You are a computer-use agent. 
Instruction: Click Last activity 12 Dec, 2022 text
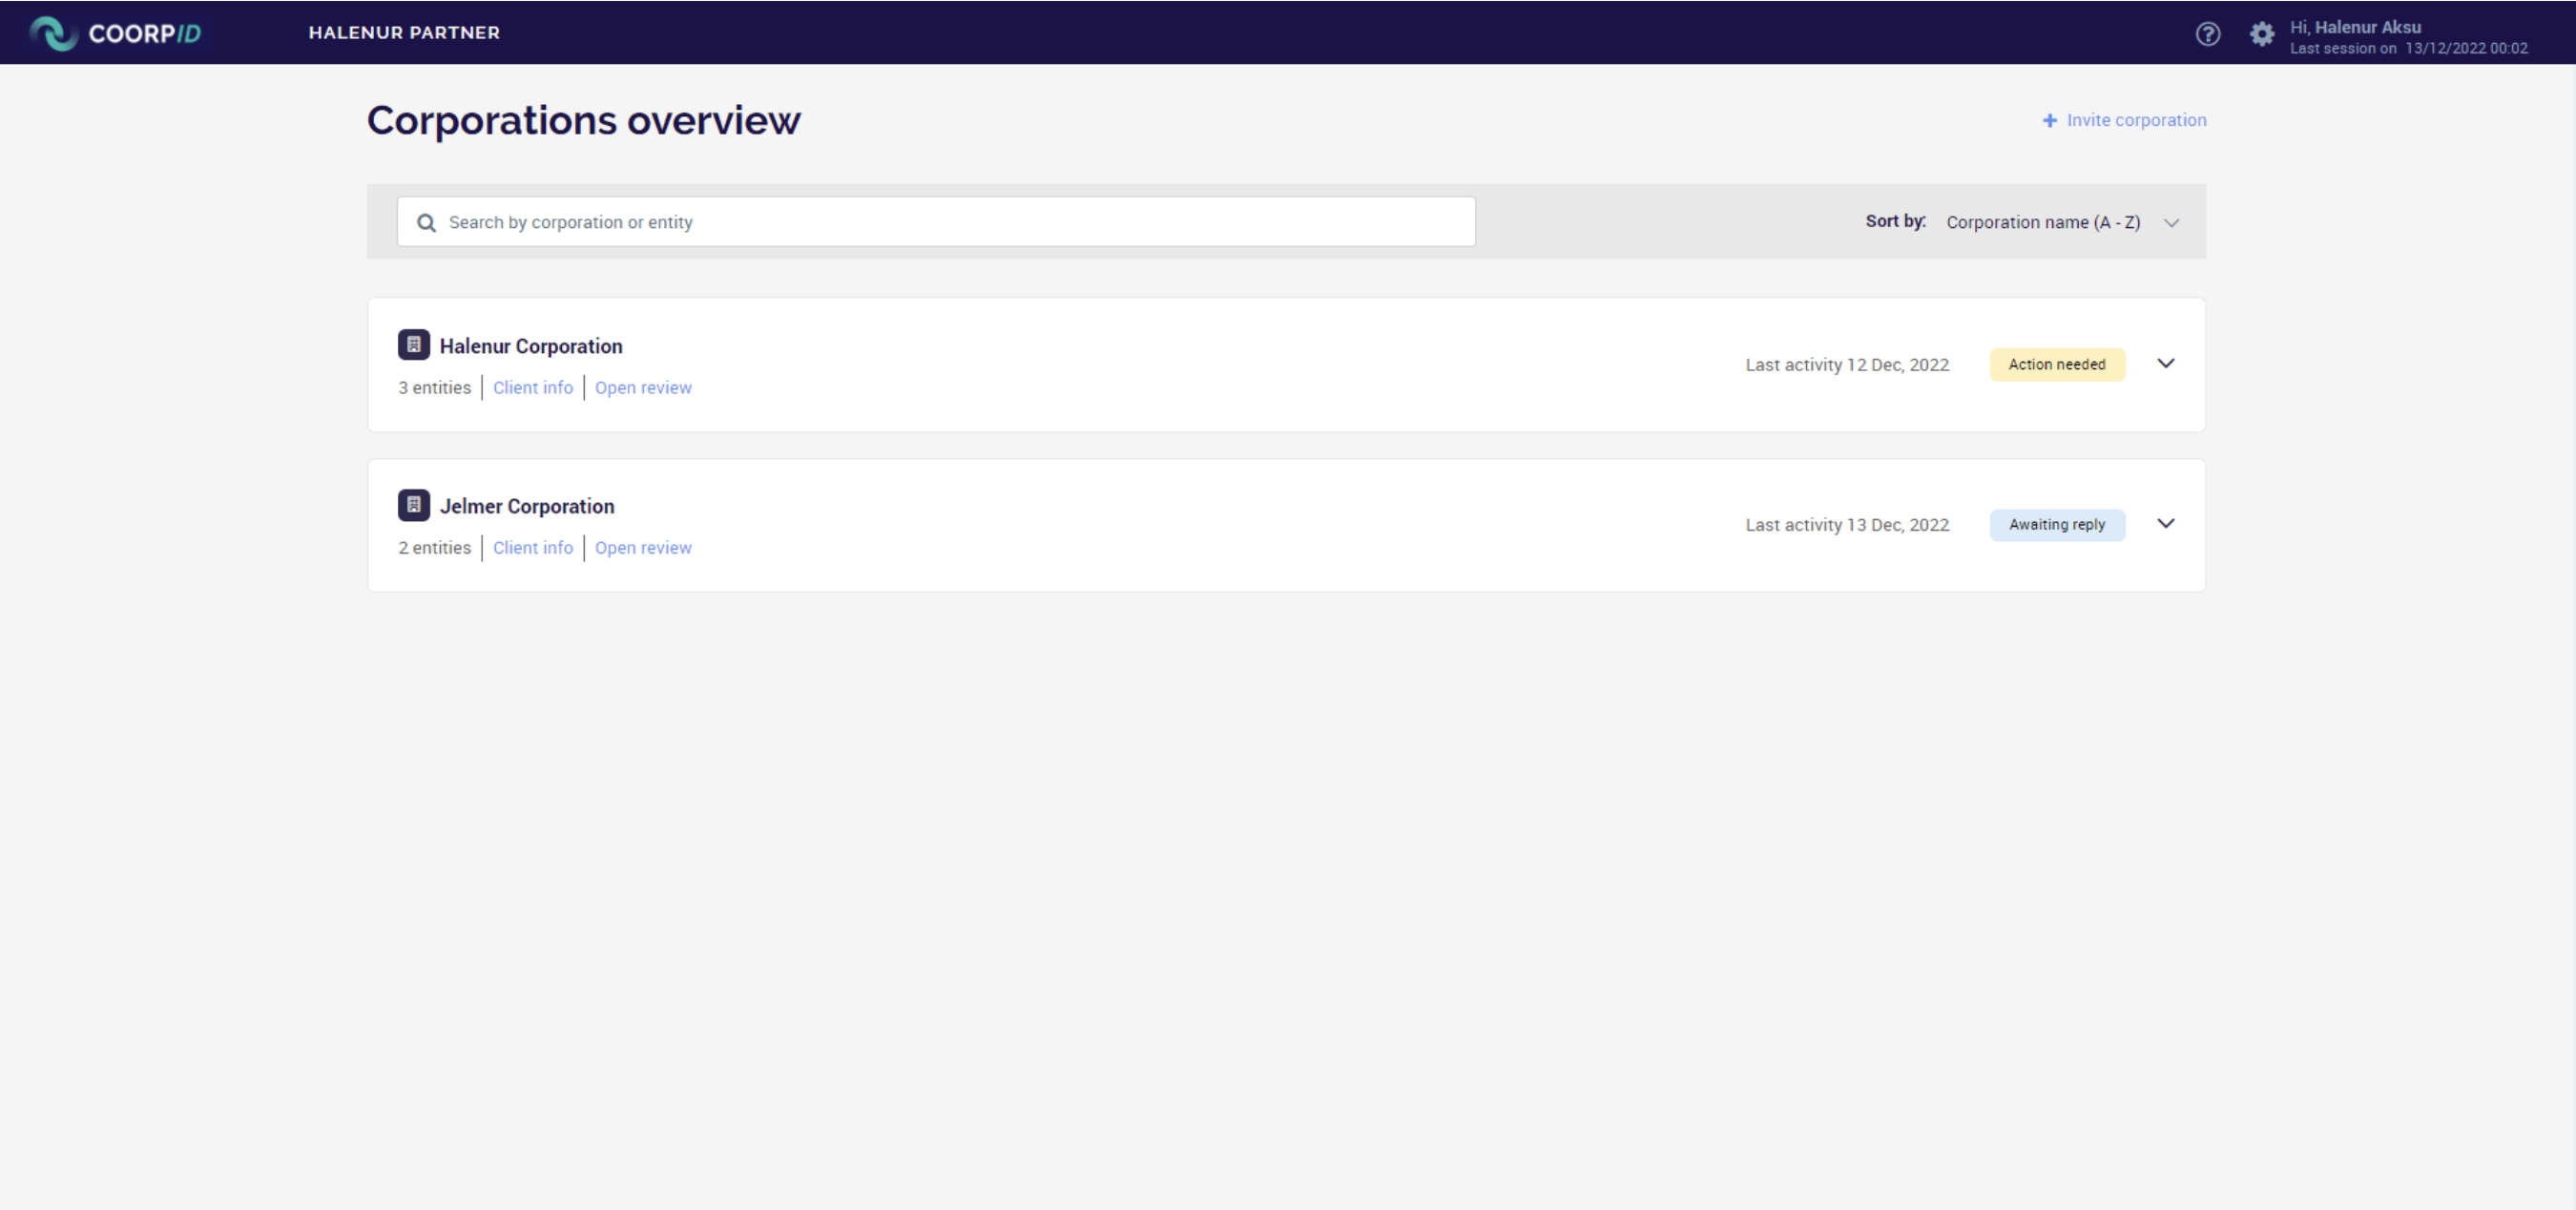click(x=1847, y=364)
